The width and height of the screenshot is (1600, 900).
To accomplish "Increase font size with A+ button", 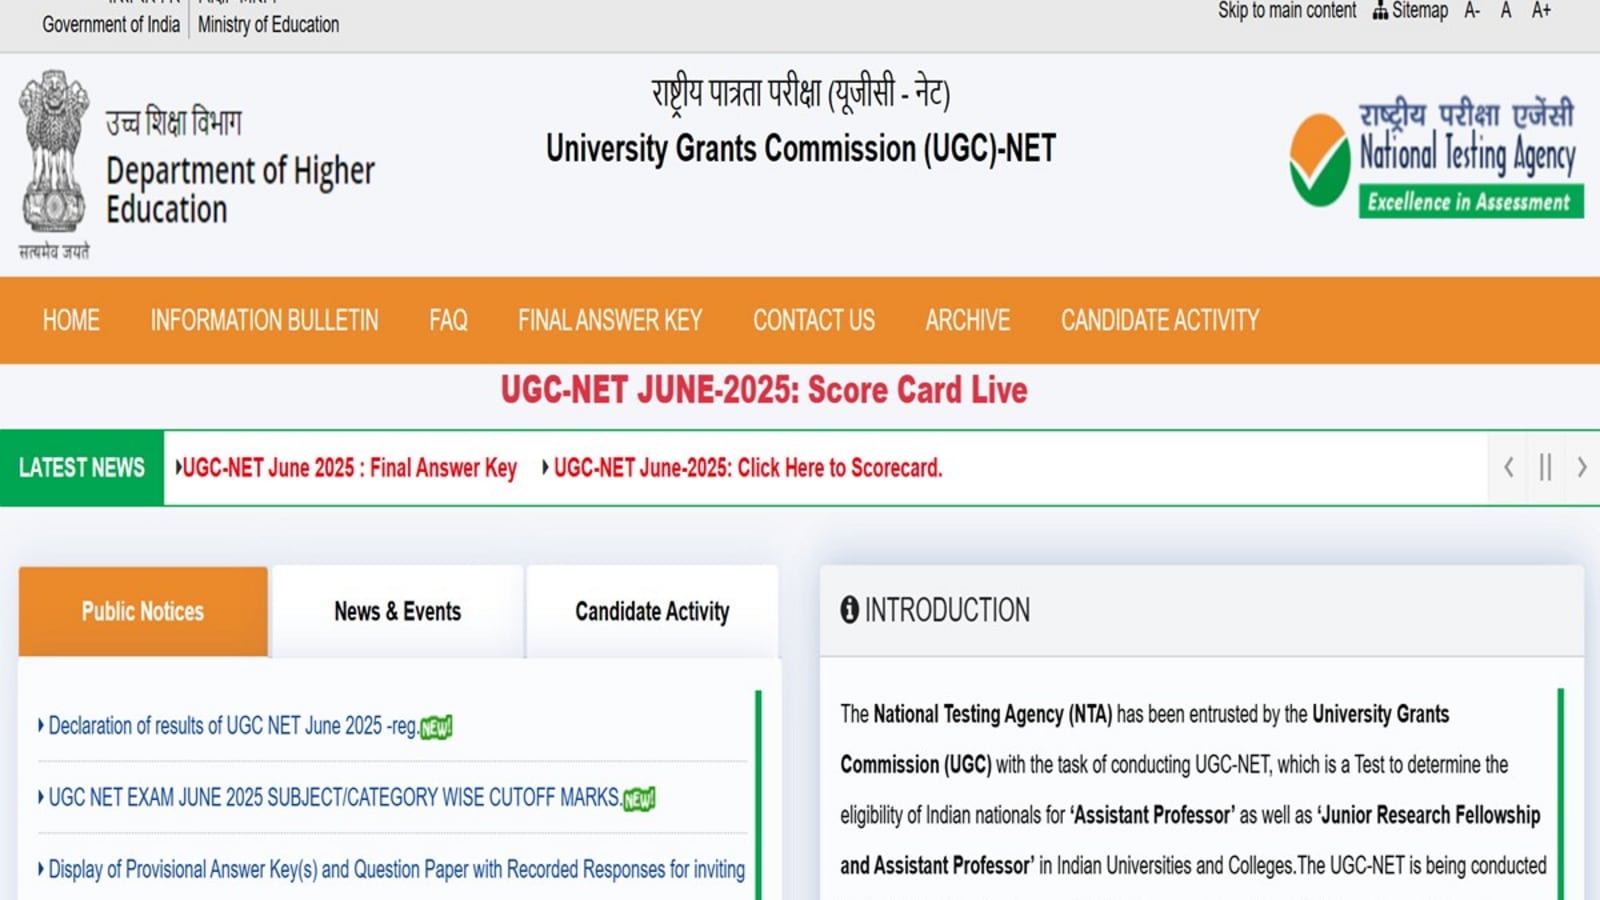I will pos(1541,11).
